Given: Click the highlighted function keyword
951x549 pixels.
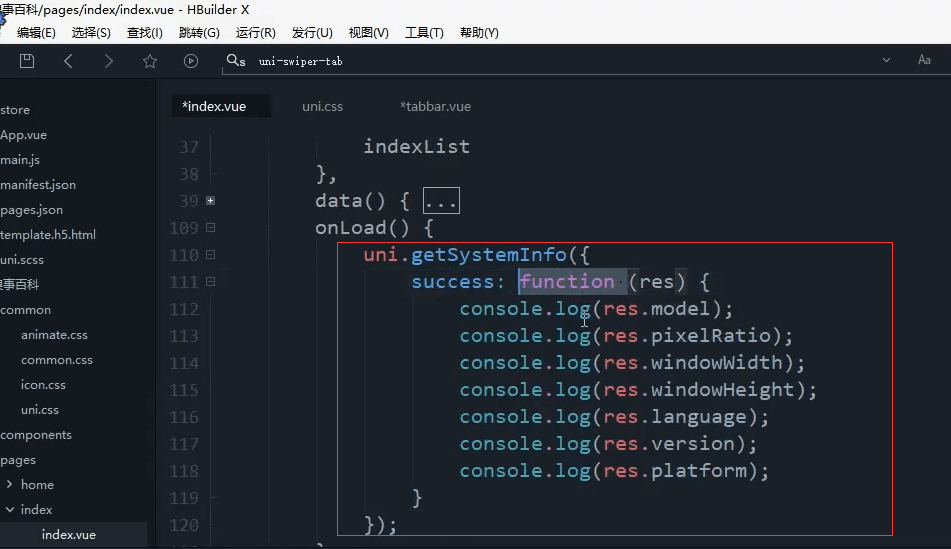Looking at the screenshot, I should click(566, 281).
